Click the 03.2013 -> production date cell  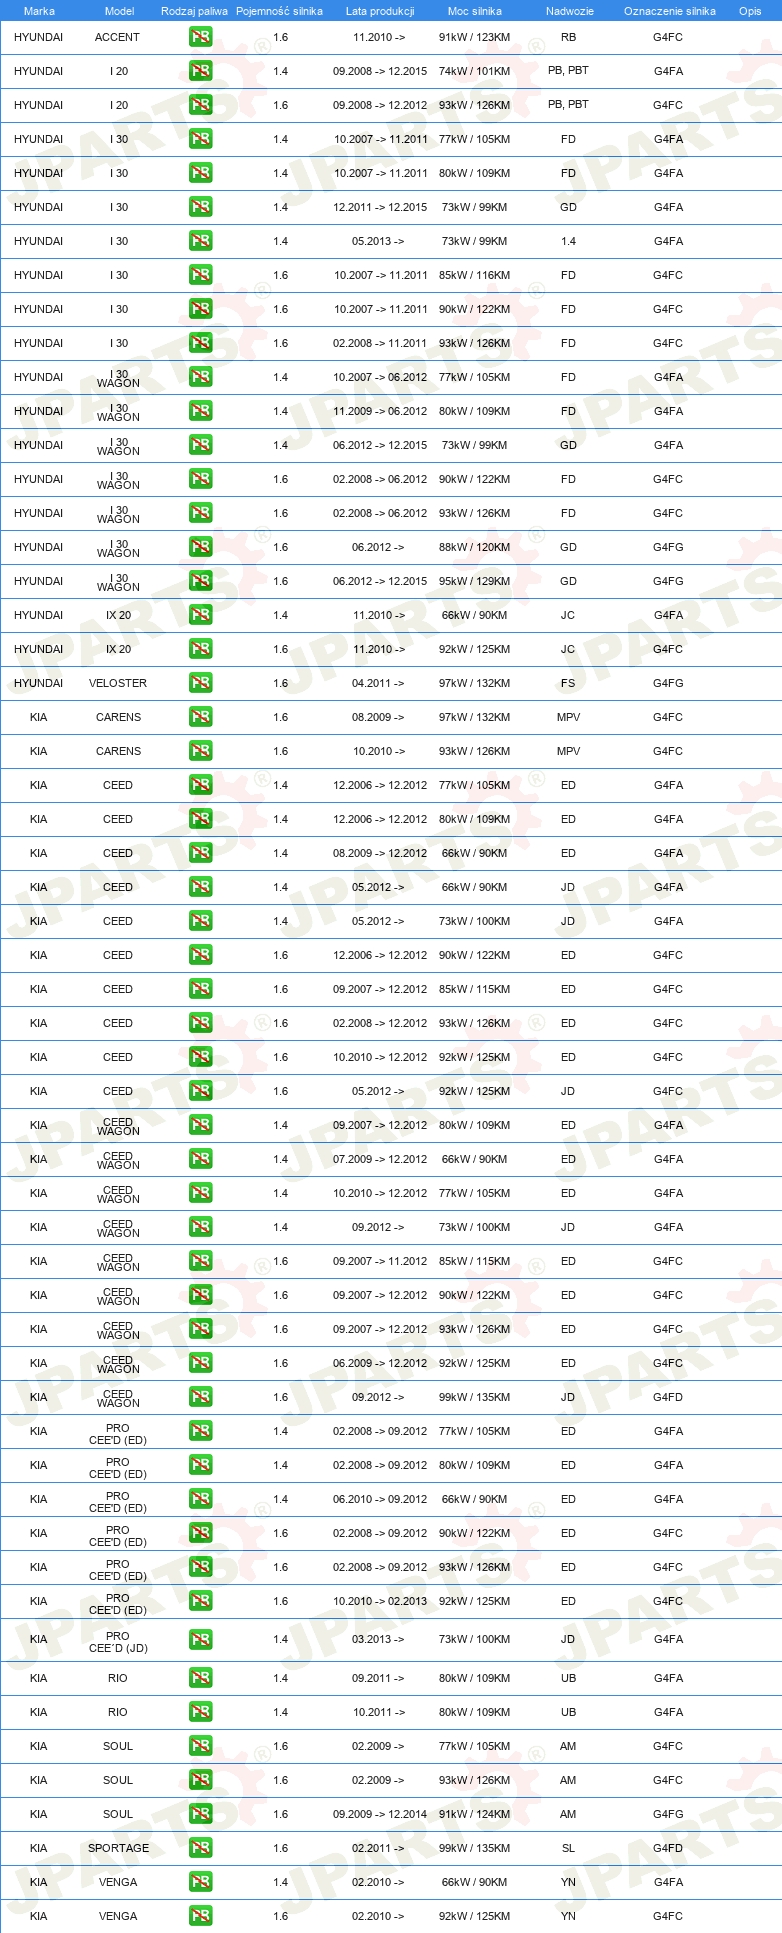[378, 1639]
